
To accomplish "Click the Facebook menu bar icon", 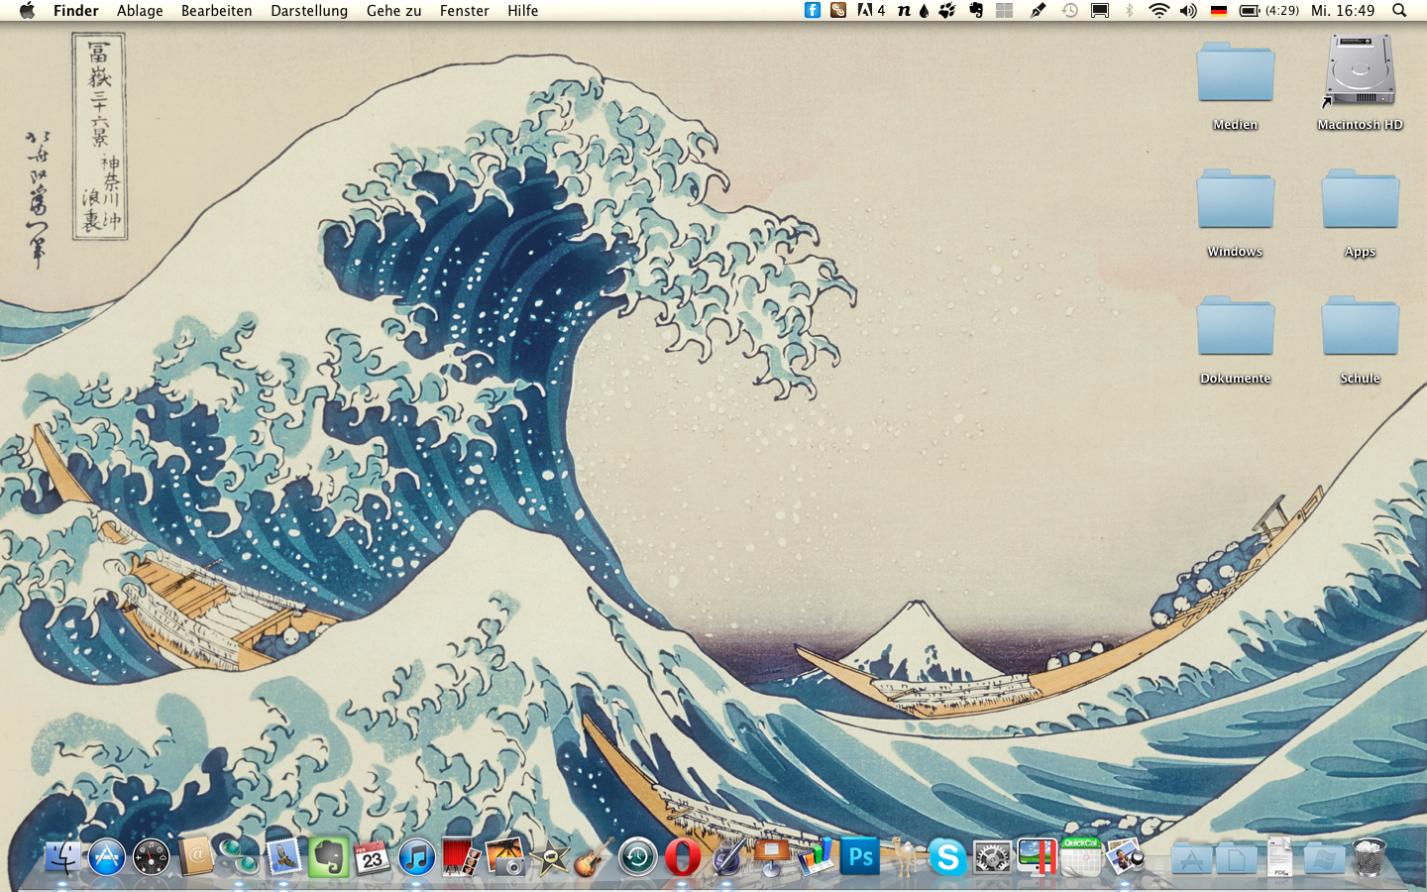I will tap(812, 10).
